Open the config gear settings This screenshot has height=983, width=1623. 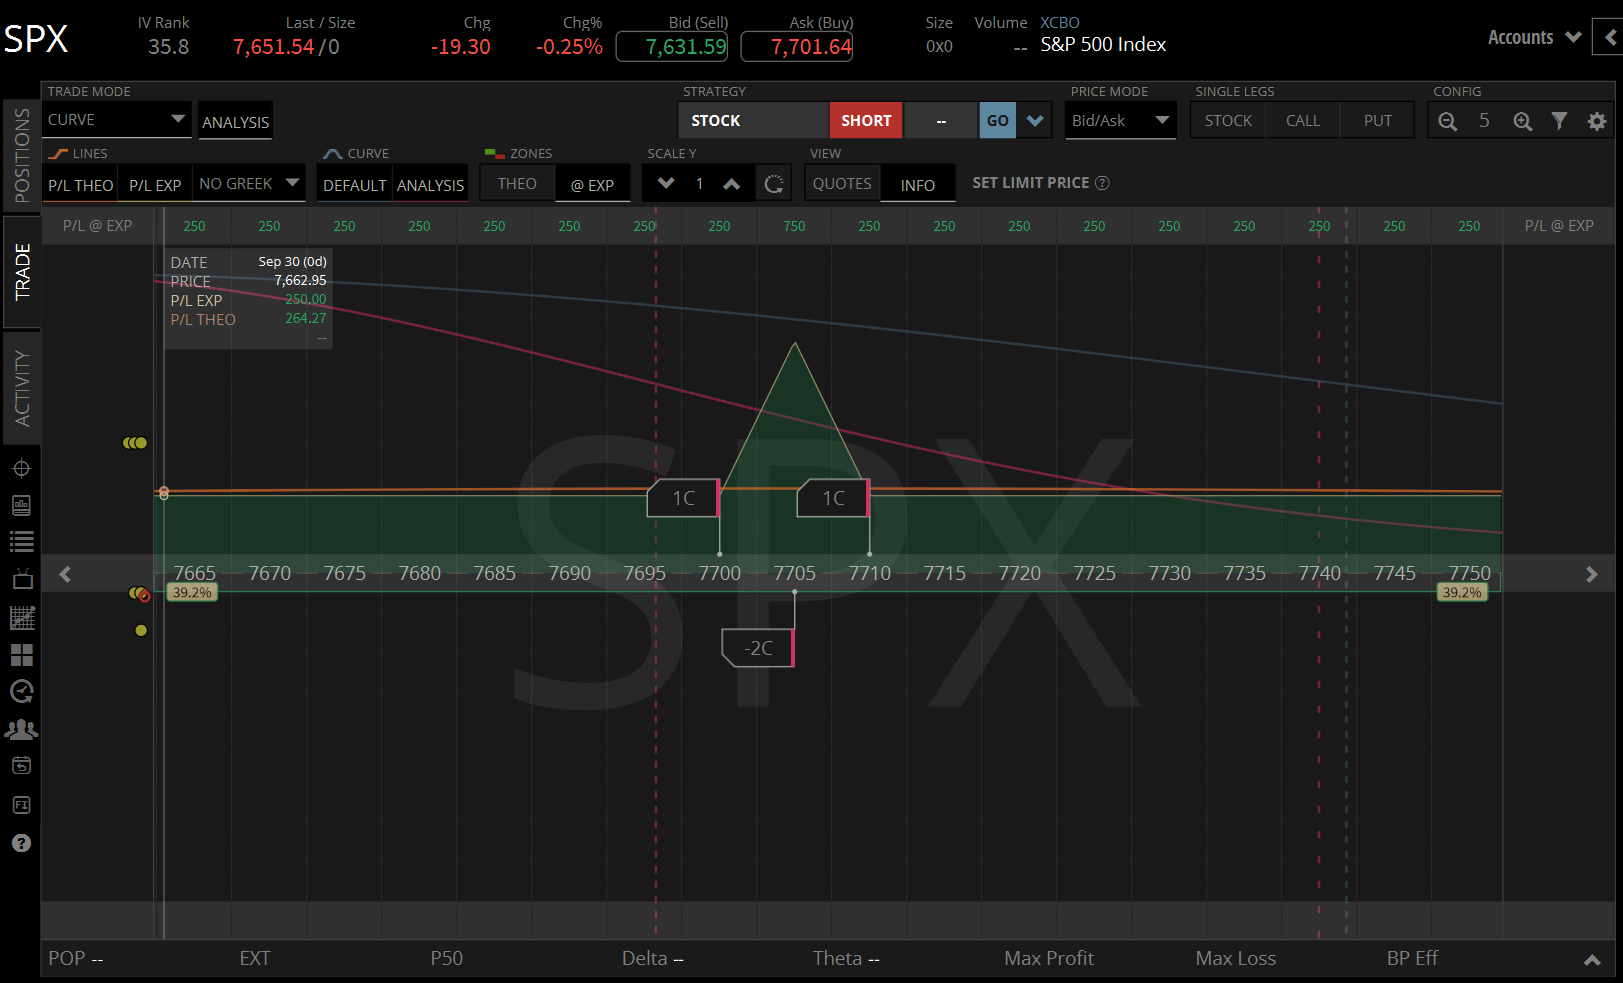tap(1597, 121)
